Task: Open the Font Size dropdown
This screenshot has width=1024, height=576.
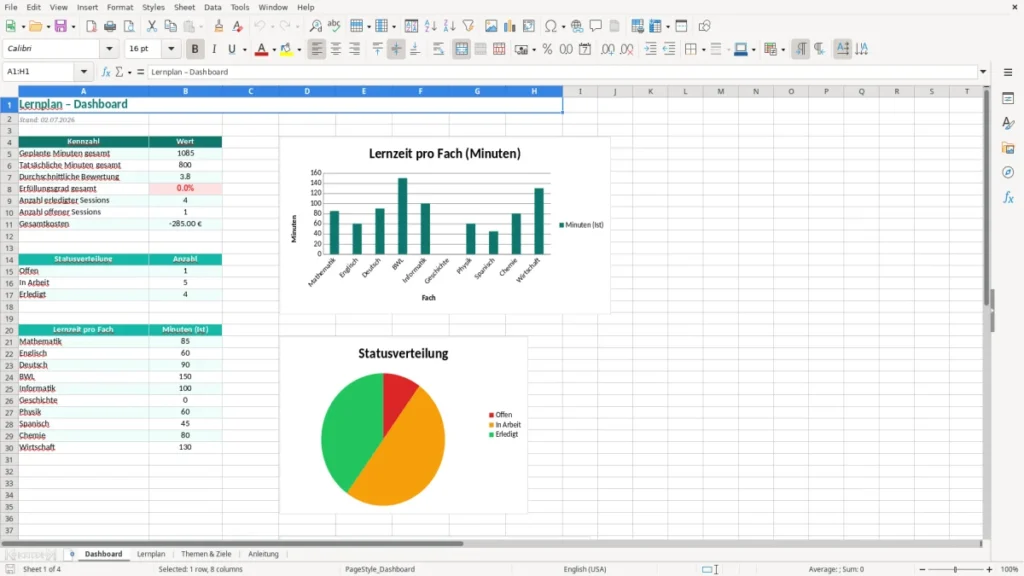Action: point(171,49)
